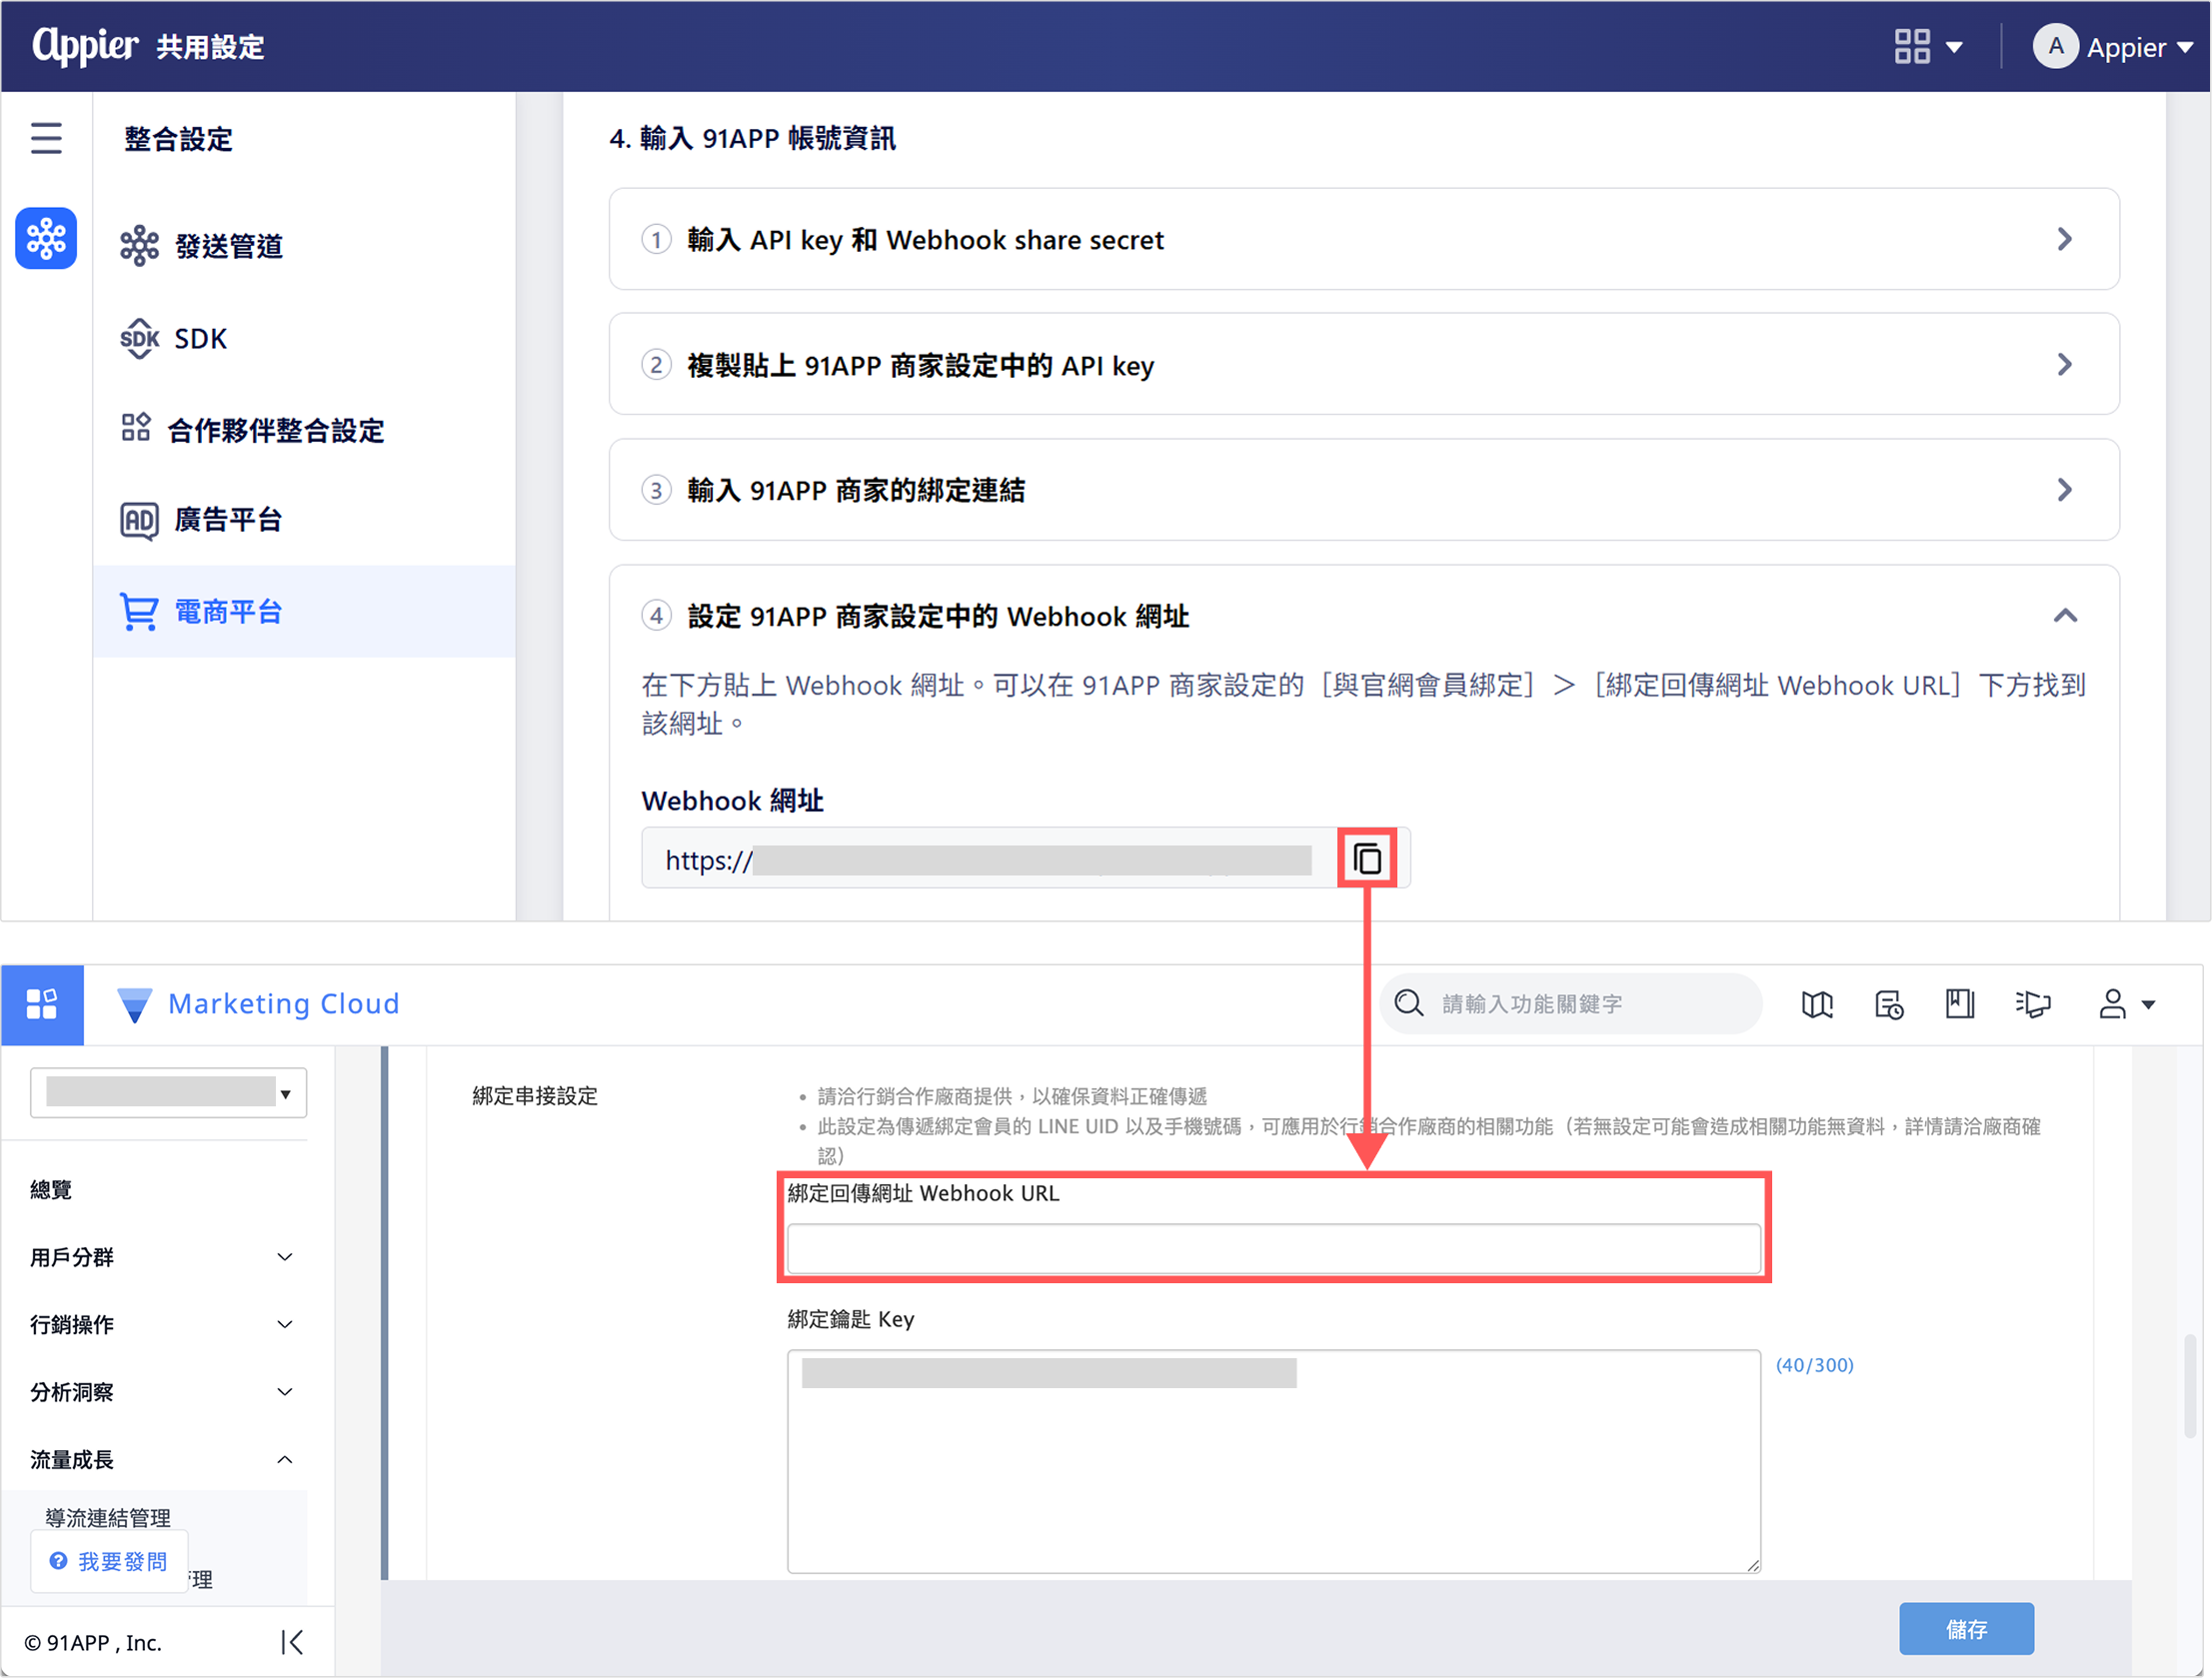This screenshot has height=1678, width=2212.
Task: Click the 4. 輸入 91APP 帳號資訊 heading
Action: (x=752, y=138)
